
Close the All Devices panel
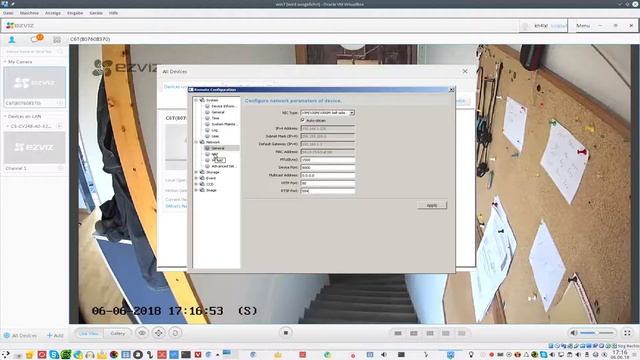coord(465,71)
